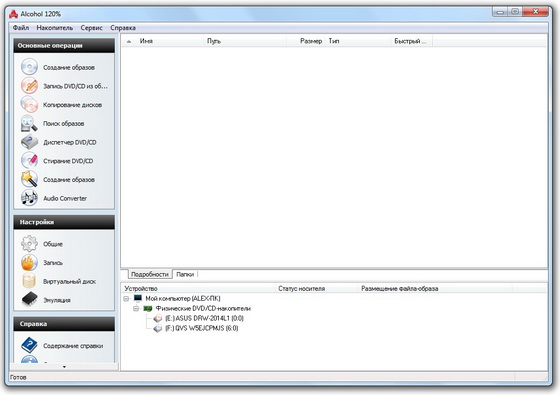
Task: Open the Эмуляция chip icon
Action: [x=29, y=300]
